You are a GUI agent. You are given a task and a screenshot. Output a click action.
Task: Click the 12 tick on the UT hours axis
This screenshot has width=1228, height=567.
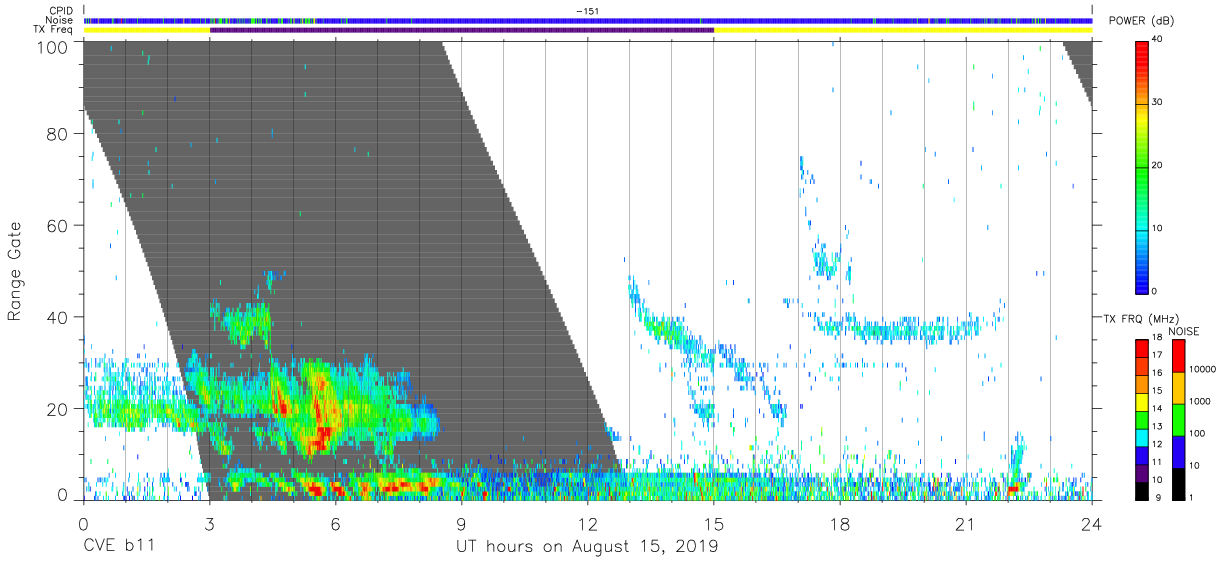(x=587, y=523)
